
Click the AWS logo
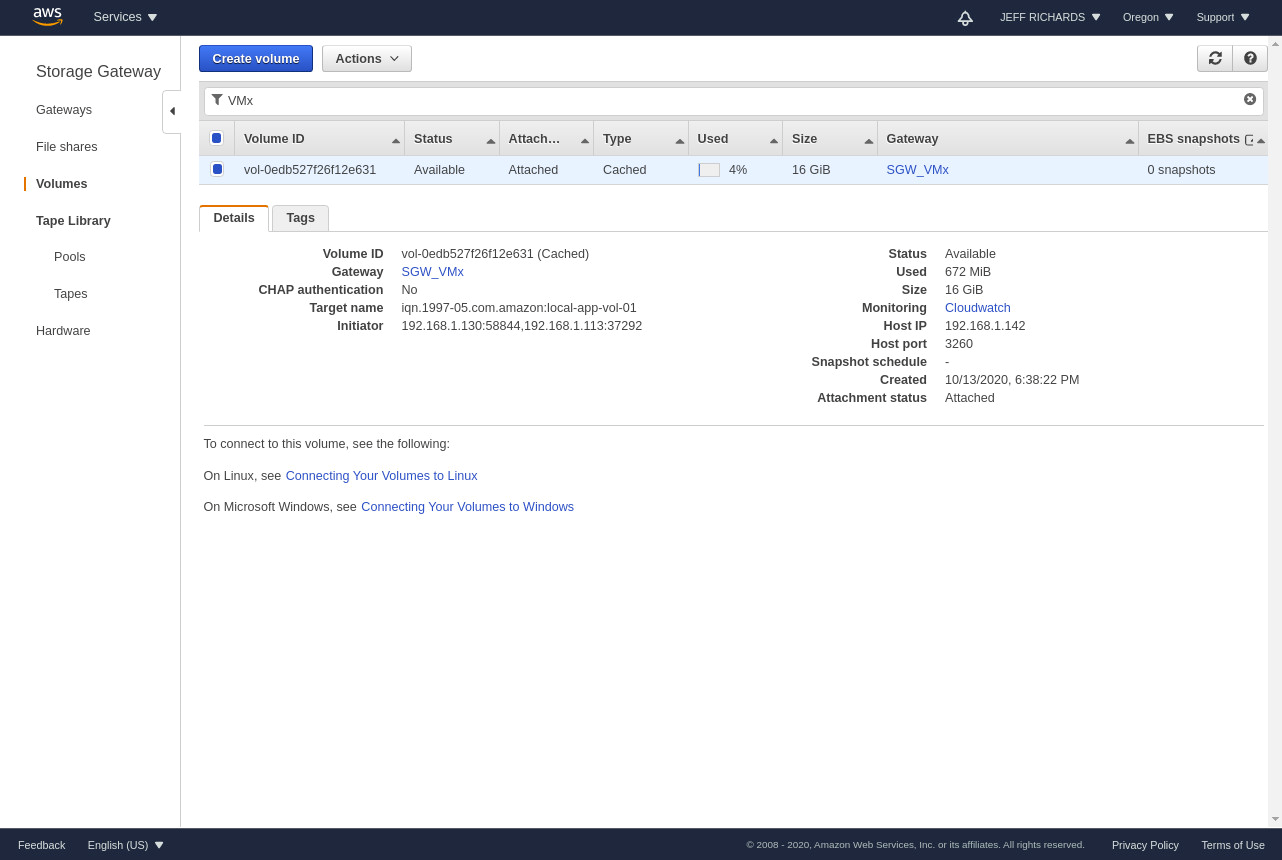(47, 17)
